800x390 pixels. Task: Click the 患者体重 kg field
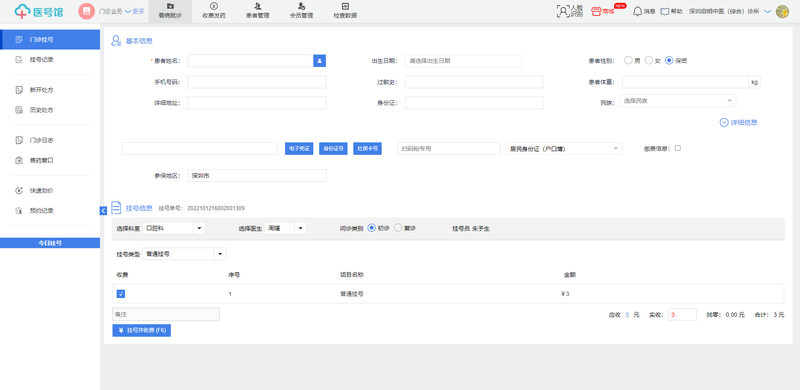[x=685, y=82]
